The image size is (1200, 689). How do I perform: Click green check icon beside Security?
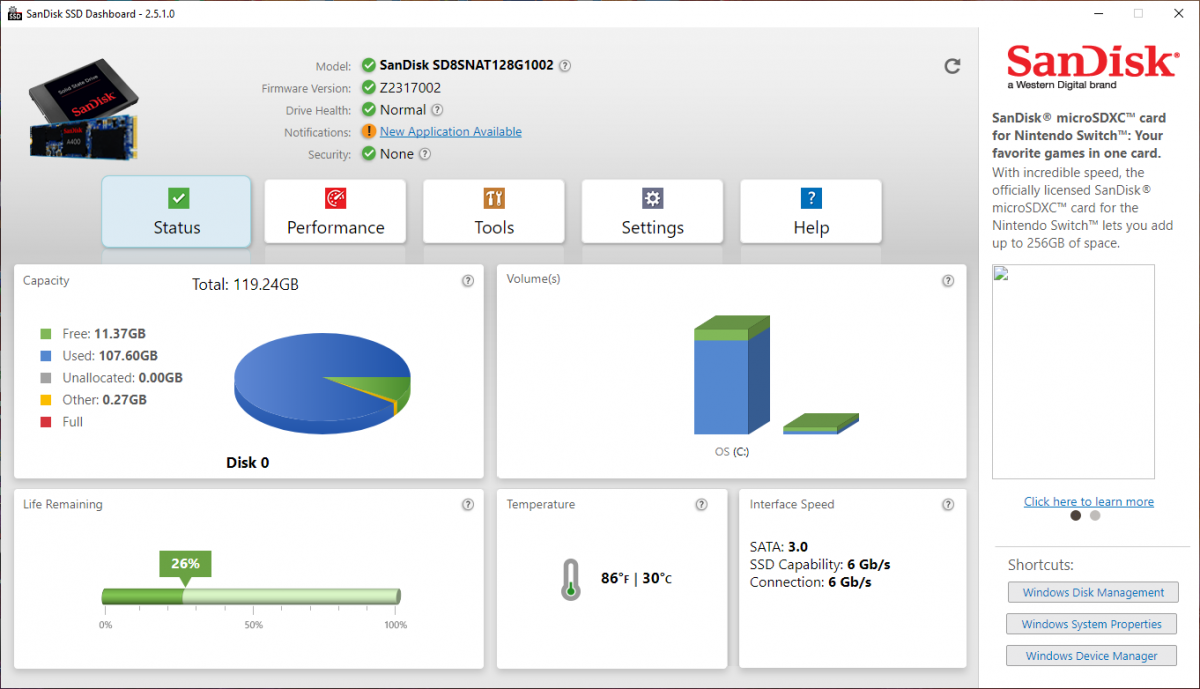(x=370, y=154)
